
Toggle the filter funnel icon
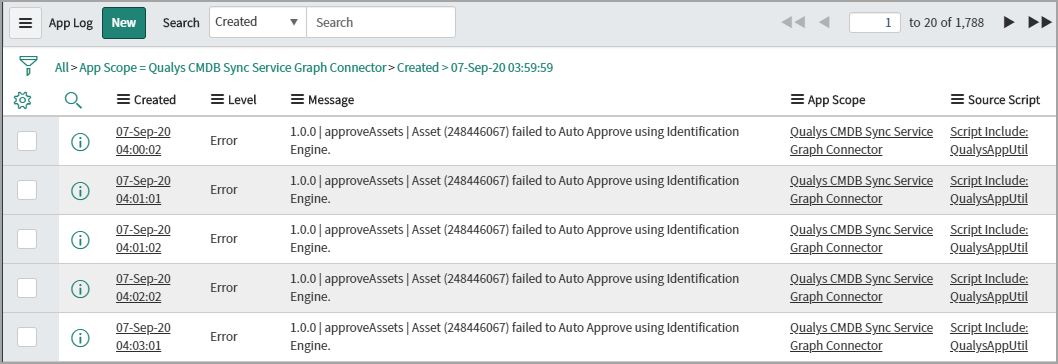coord(28,66)
